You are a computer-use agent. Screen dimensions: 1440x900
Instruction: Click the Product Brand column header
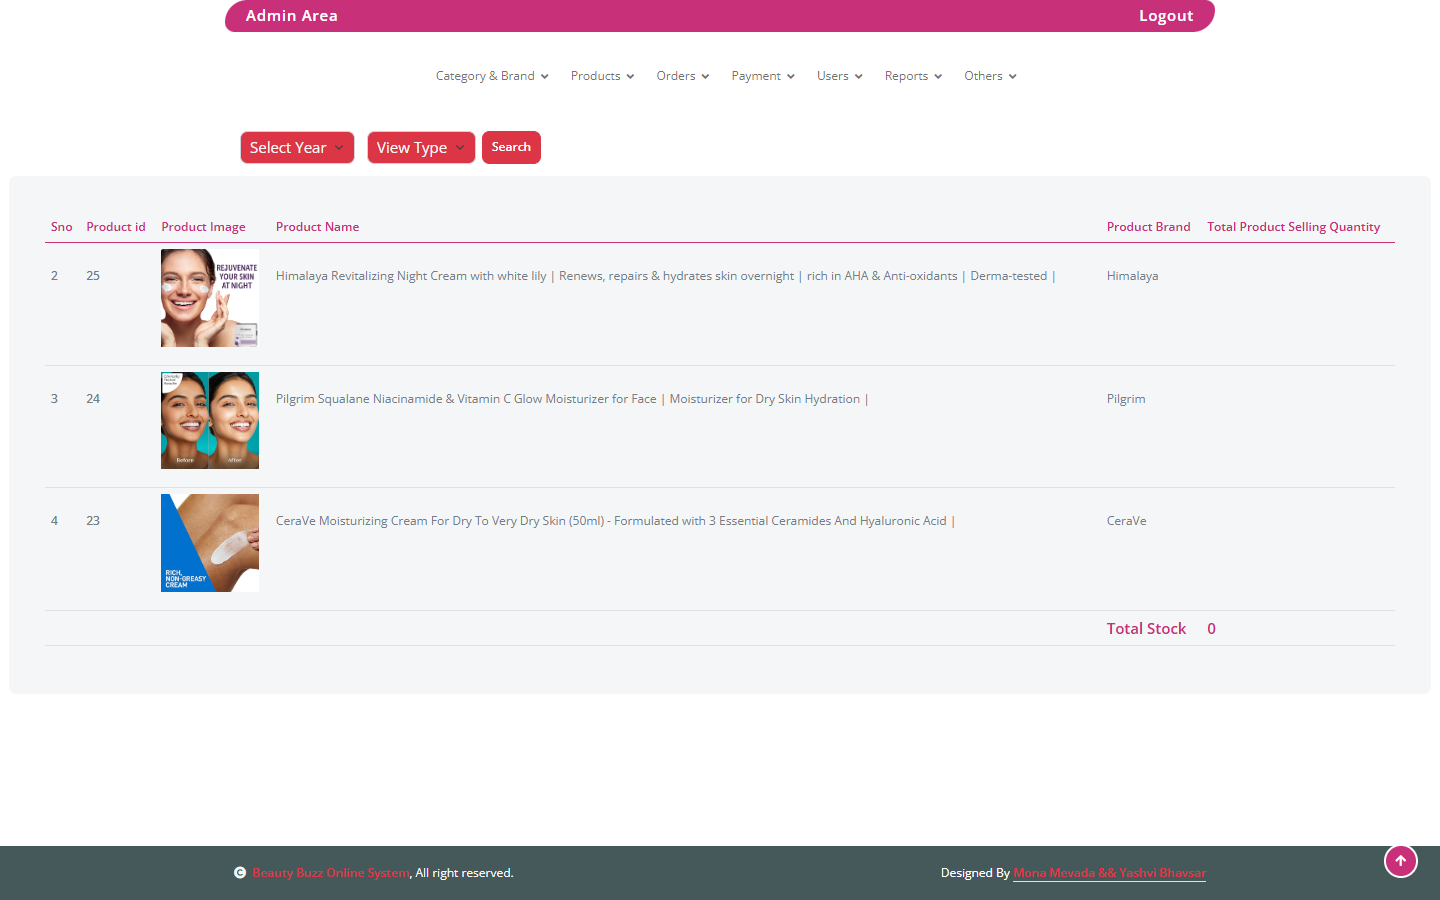point(1148,227)
